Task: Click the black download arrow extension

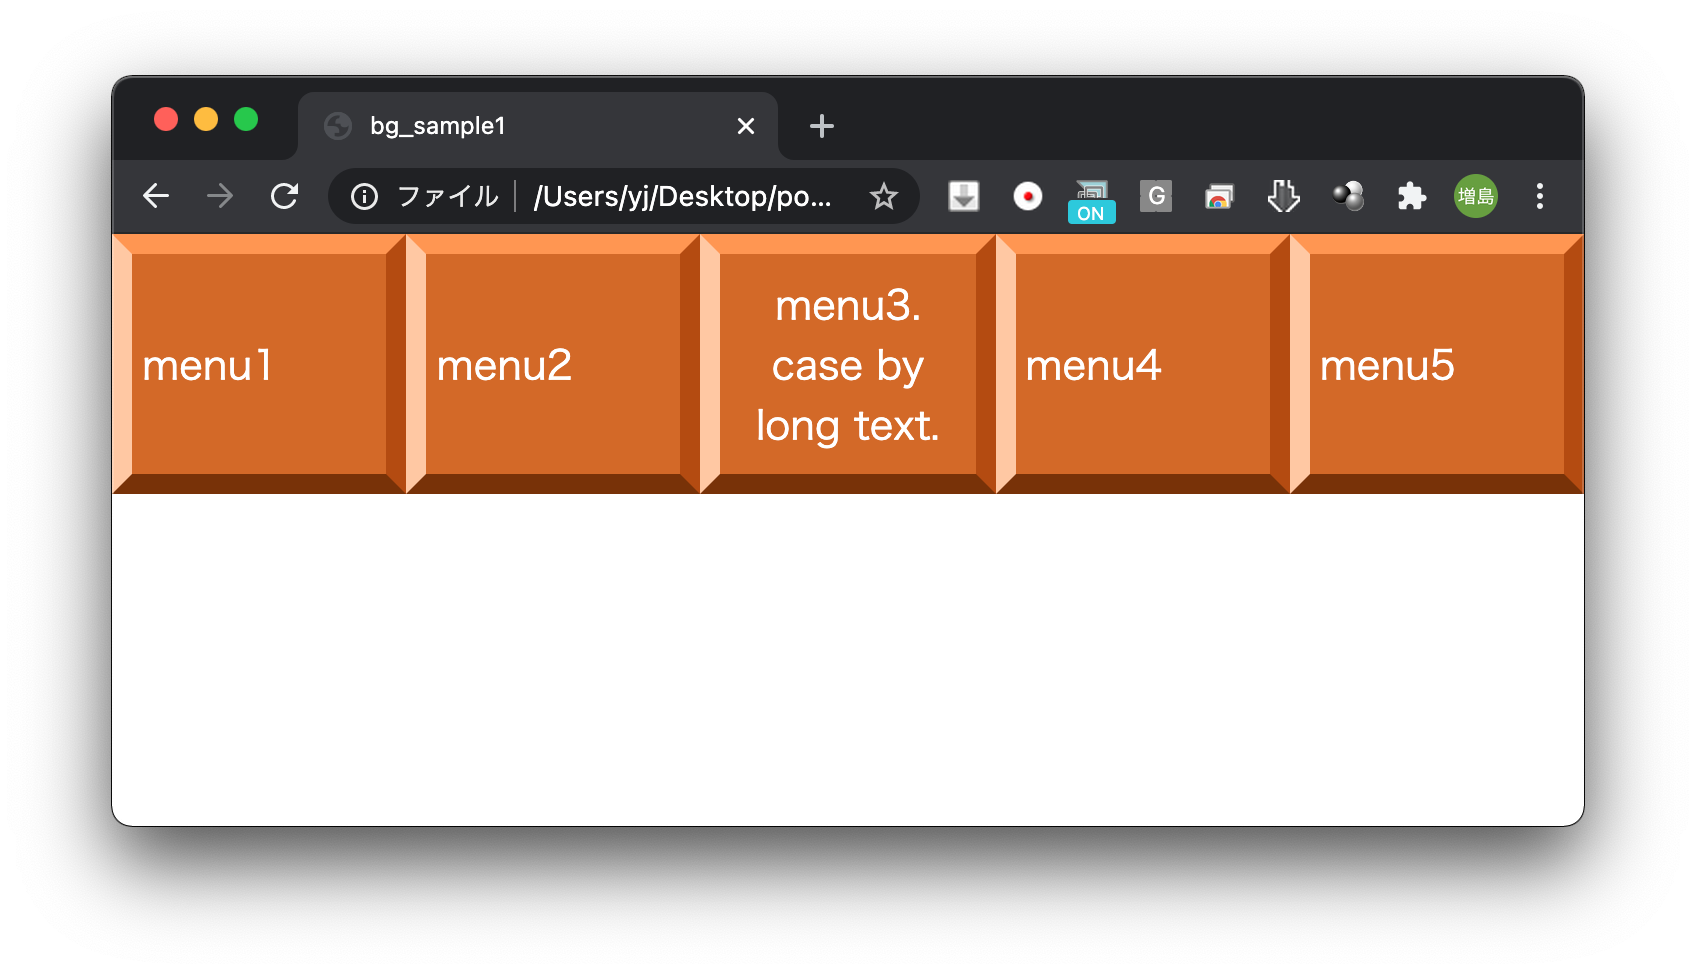Action: tap(1283, 196)
